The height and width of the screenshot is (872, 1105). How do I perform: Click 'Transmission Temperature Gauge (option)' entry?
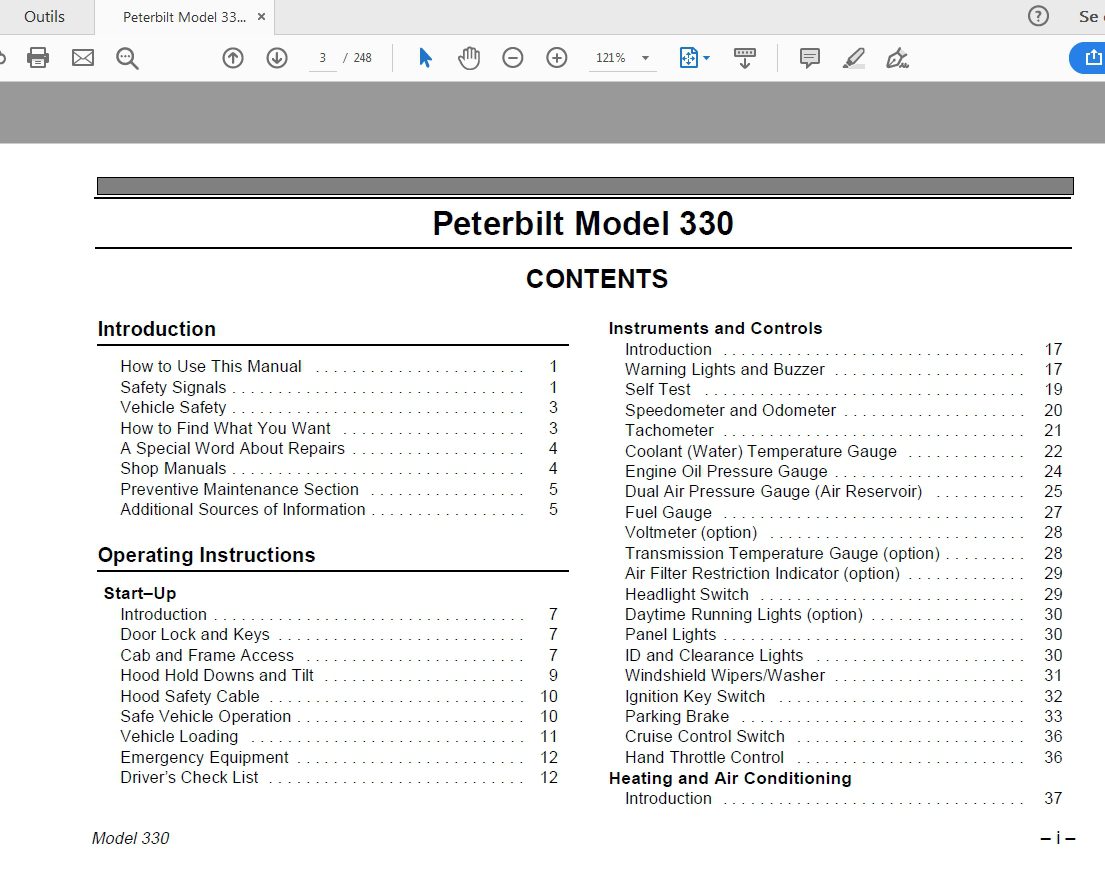coord(783,553)
